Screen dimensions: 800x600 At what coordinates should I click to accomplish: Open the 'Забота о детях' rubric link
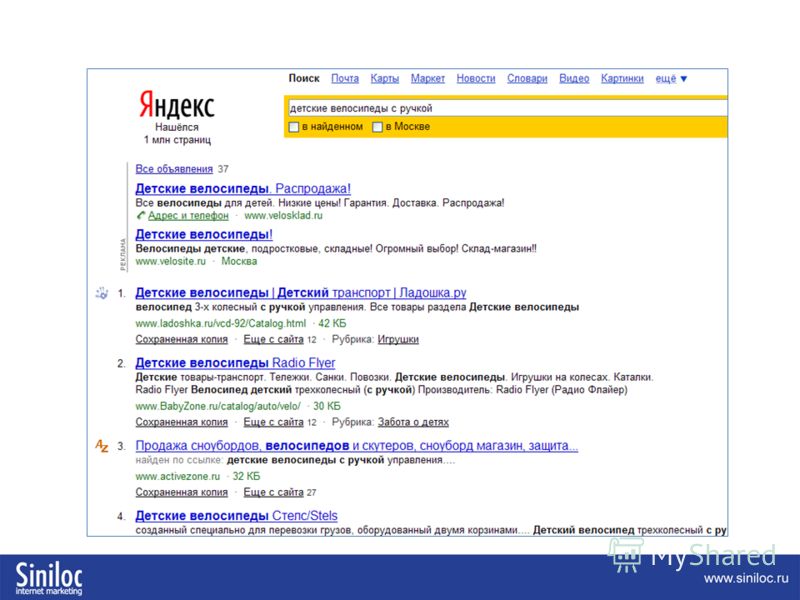pos(413,422)
